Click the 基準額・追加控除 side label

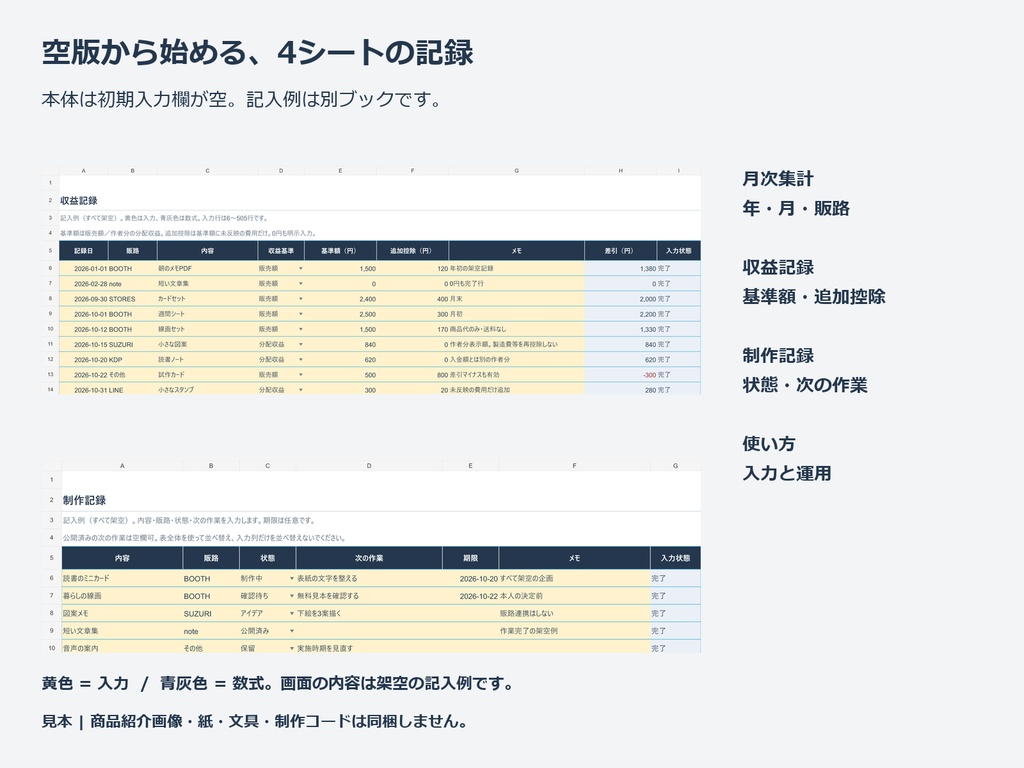pos(814,296)
